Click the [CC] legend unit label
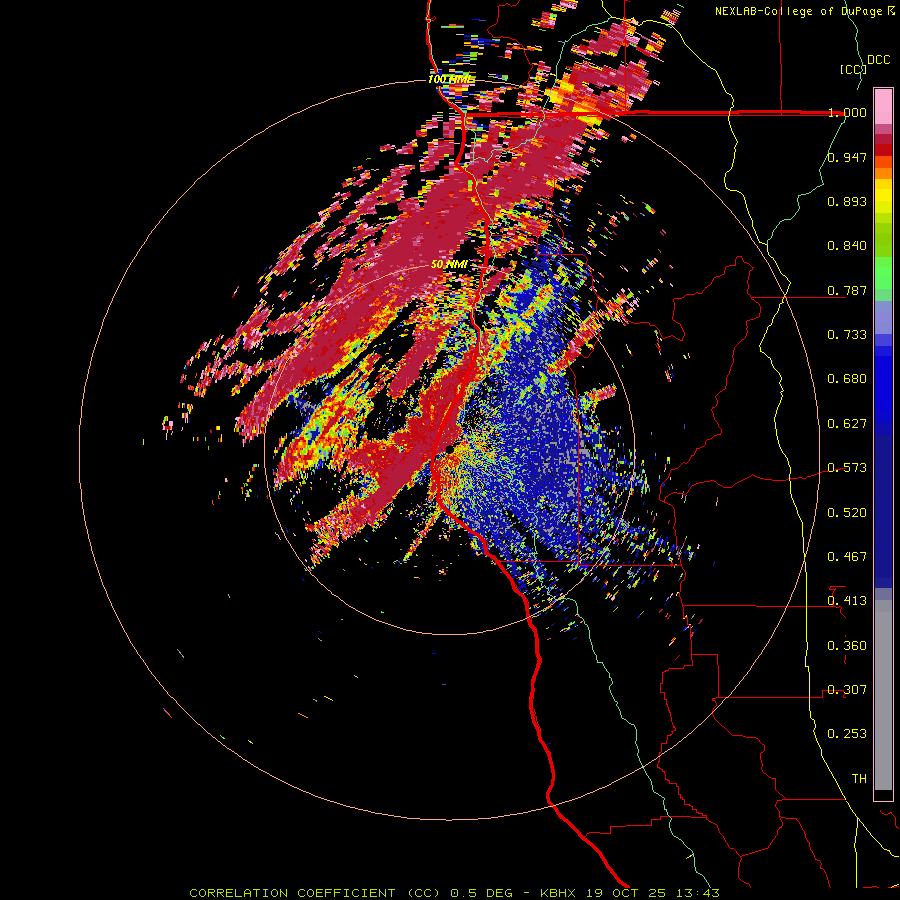The width and height of the screenshot is (900, 900). [853, 69]
